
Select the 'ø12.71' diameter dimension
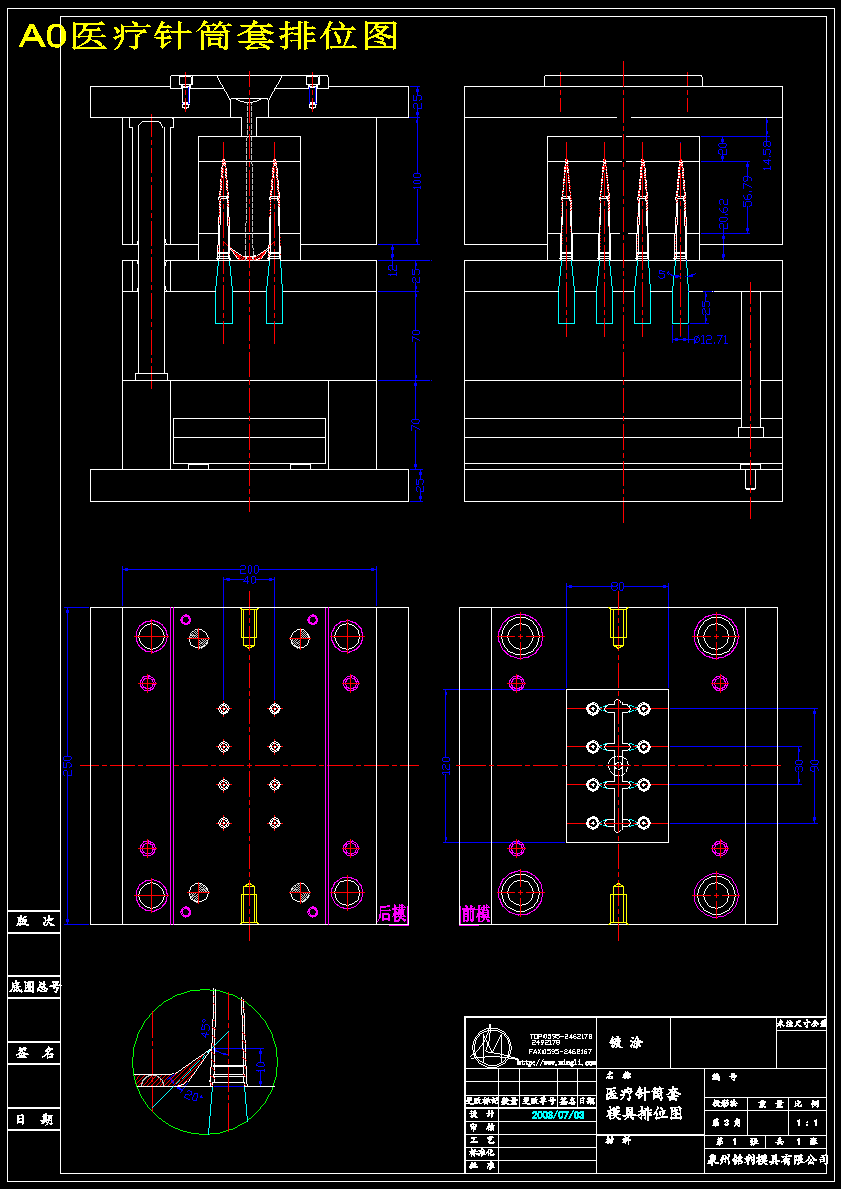711,340
